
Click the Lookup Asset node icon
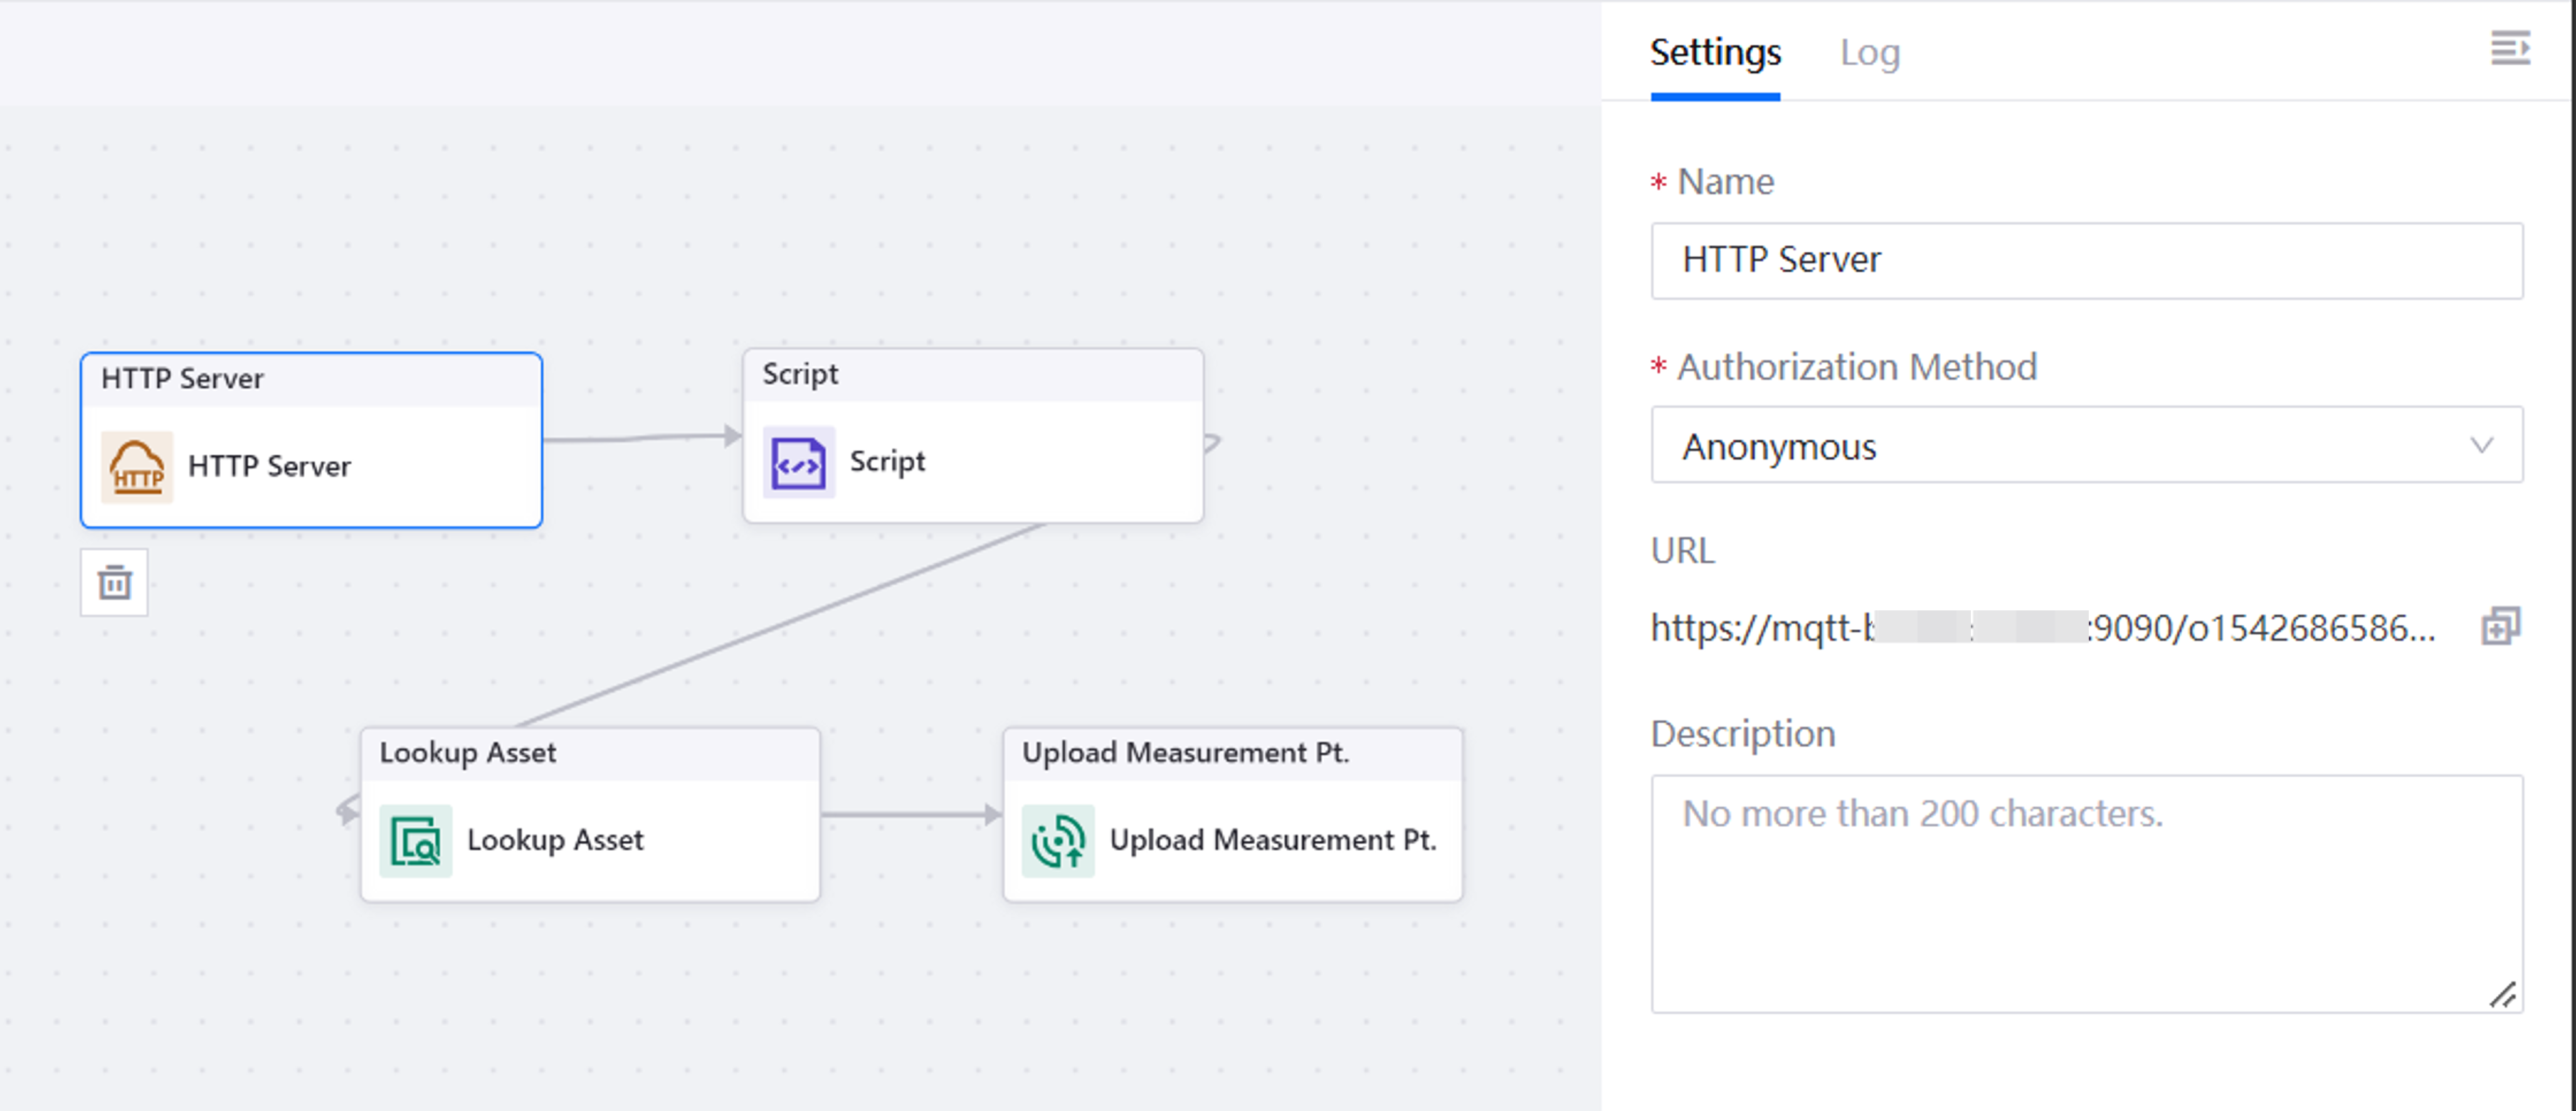coord(415,840)
